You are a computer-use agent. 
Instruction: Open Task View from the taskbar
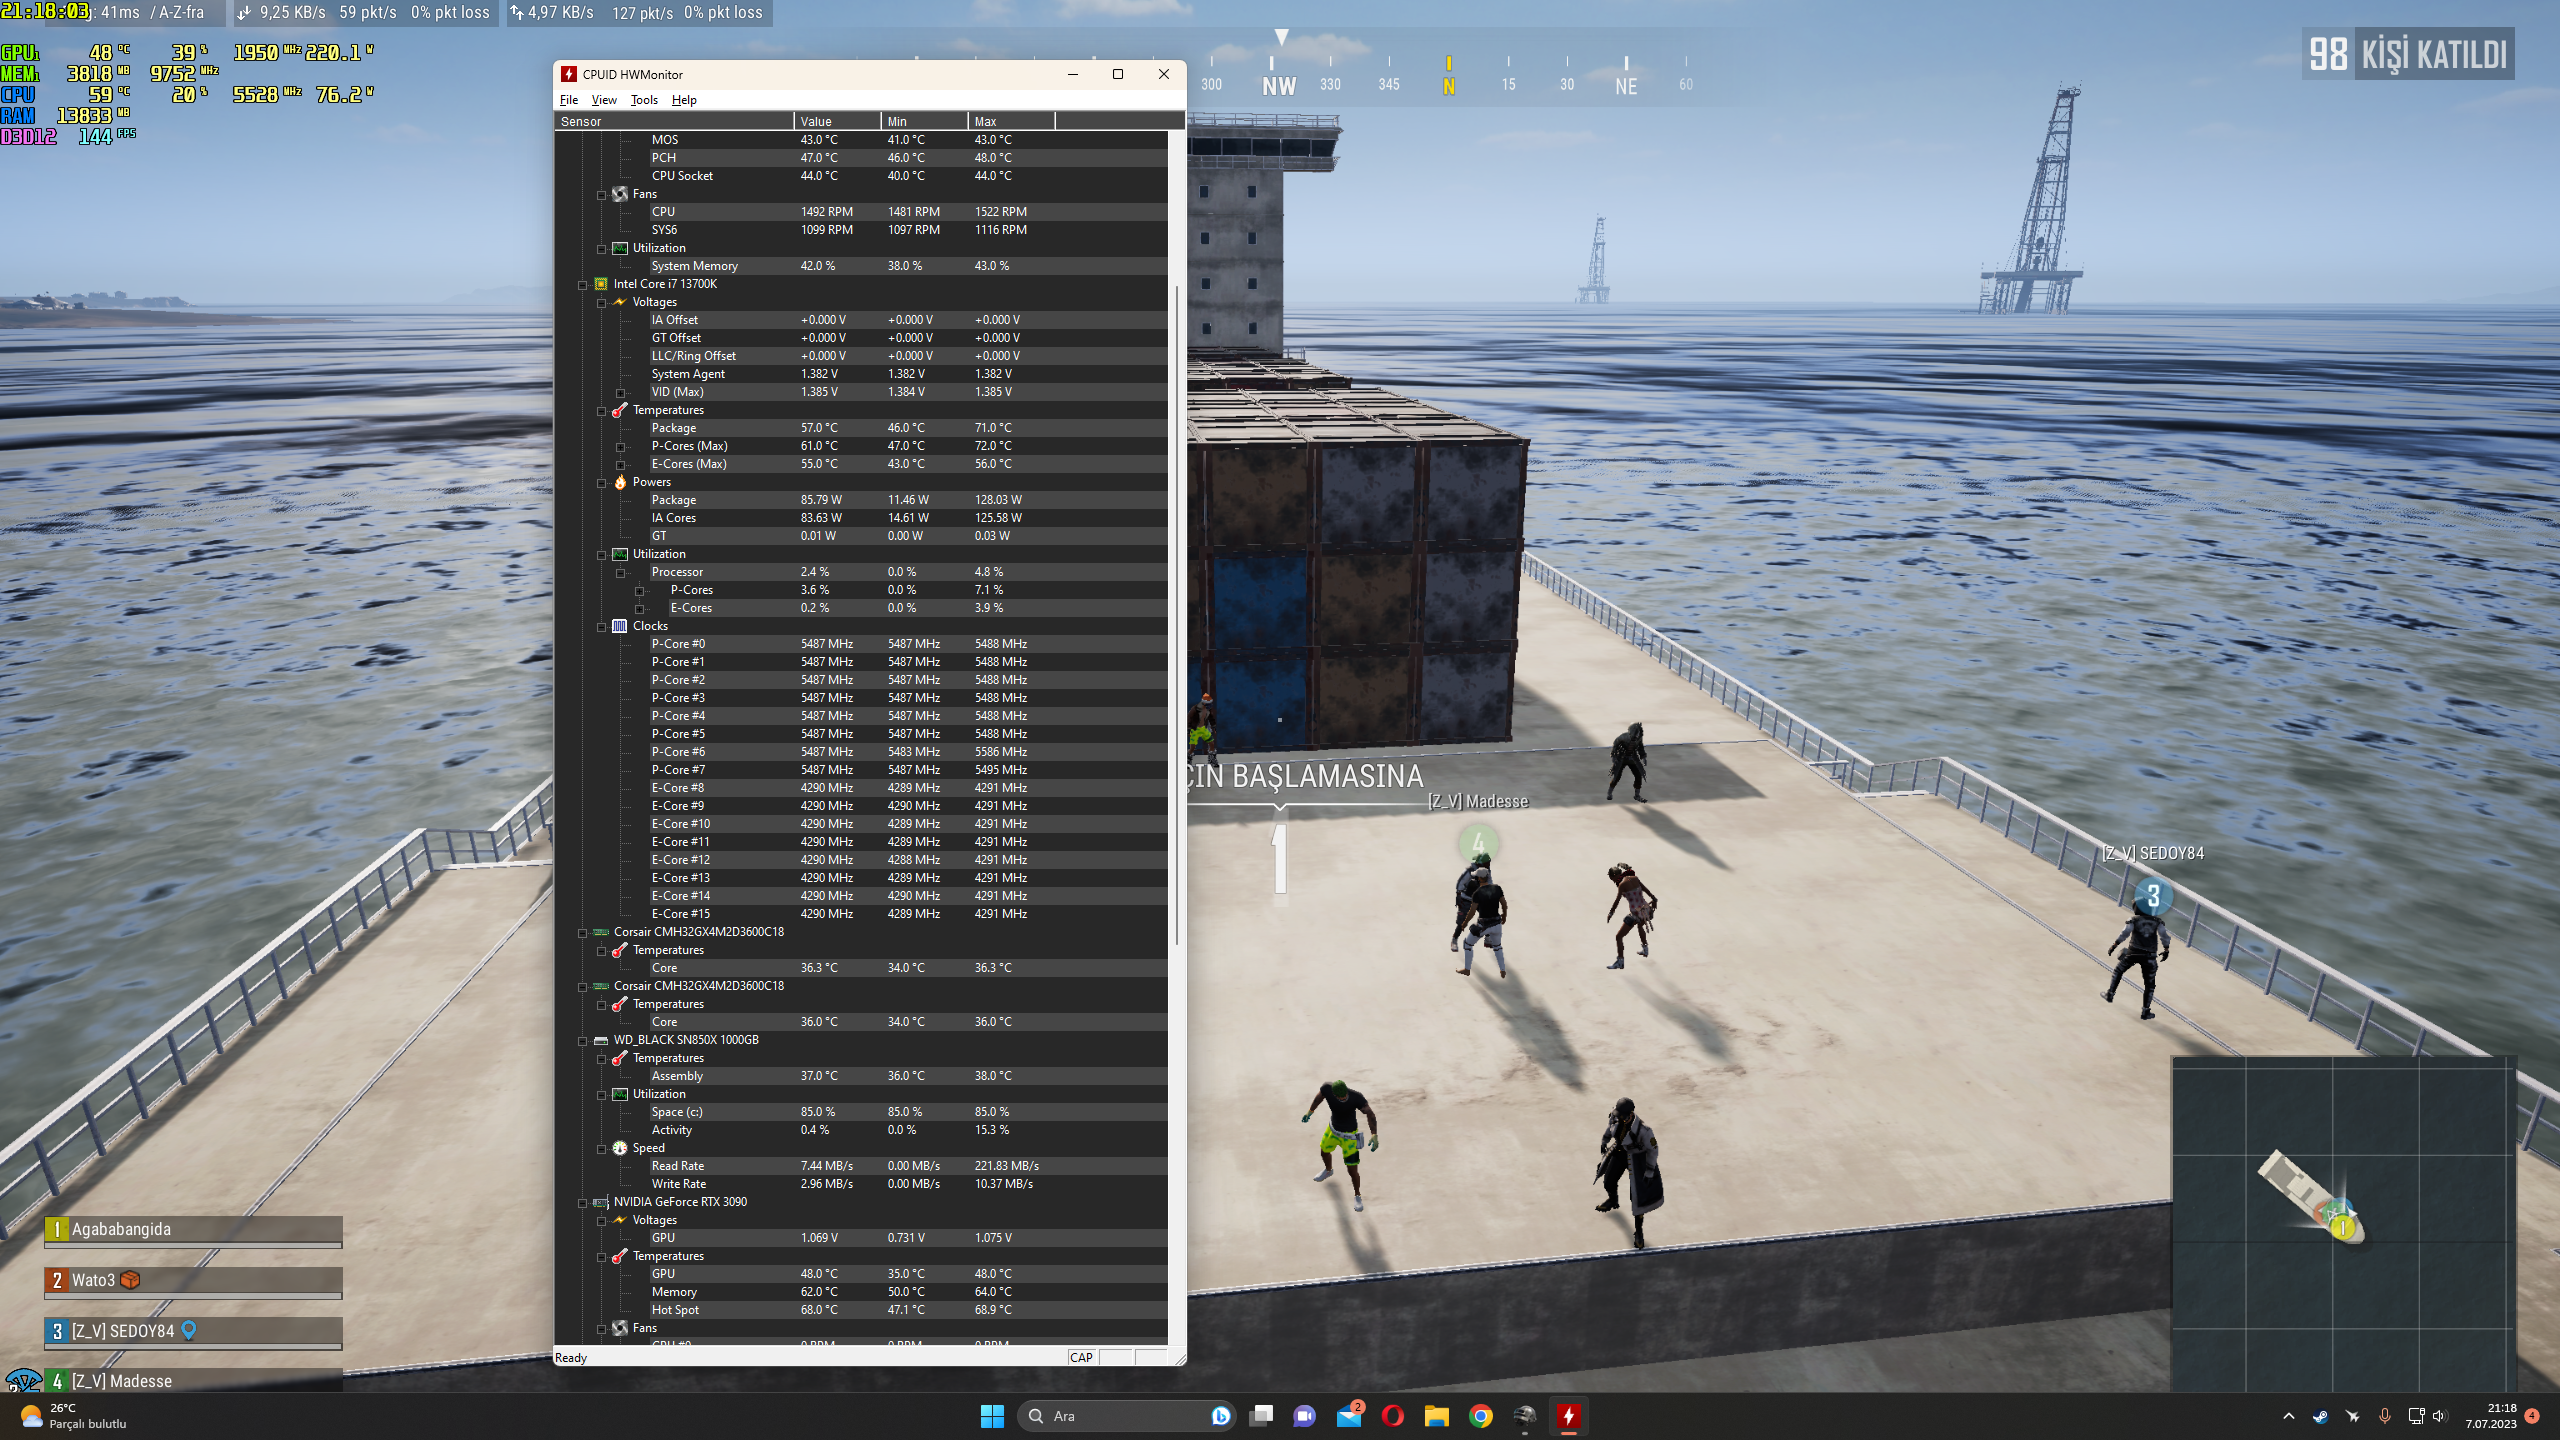[1262, 1416]
